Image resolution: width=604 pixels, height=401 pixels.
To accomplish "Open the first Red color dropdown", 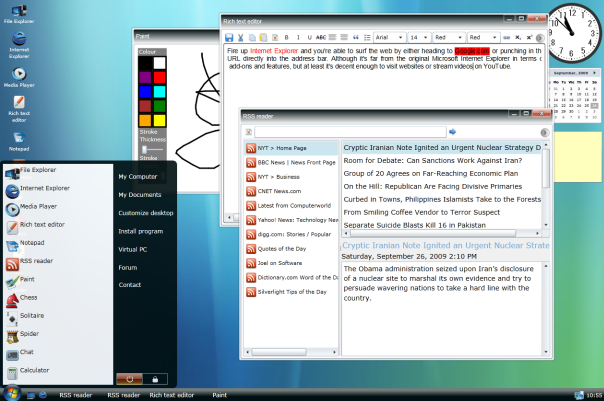I will (449, 37).
